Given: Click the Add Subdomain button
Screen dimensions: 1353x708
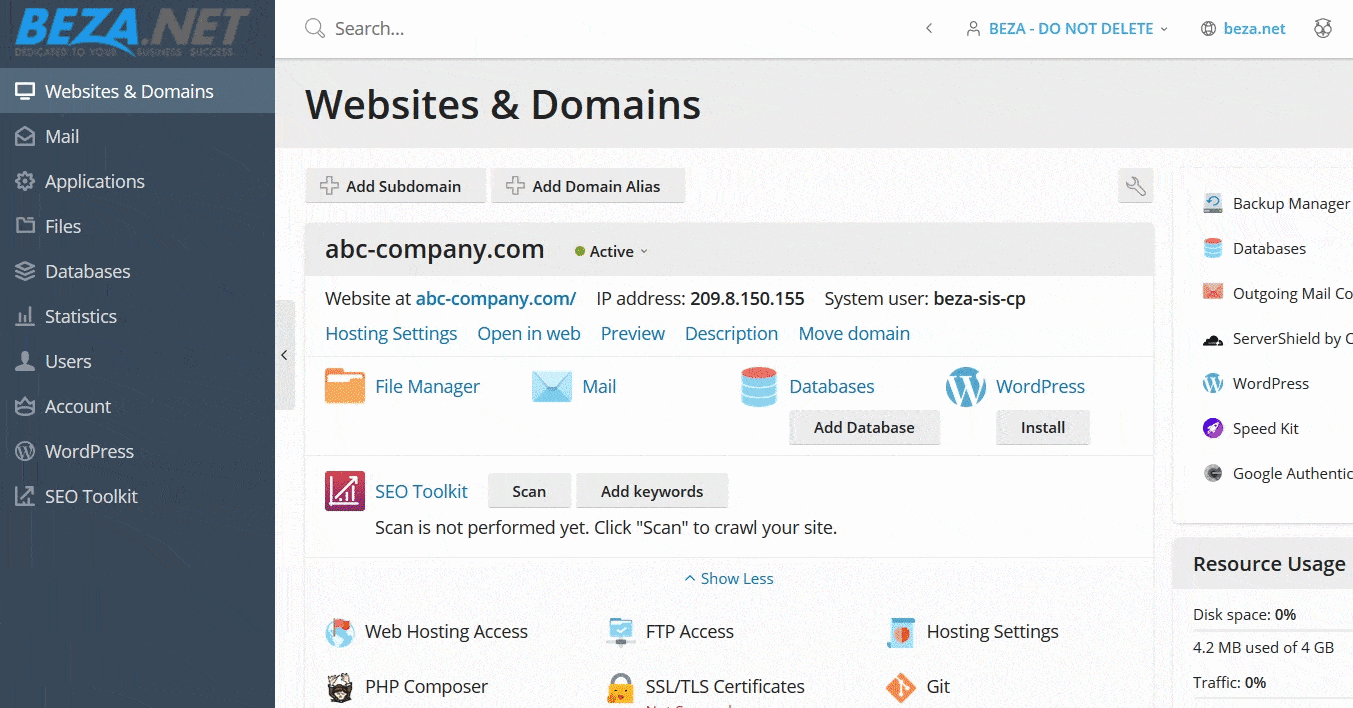Looking at the screenshot, I should [396, 186].
